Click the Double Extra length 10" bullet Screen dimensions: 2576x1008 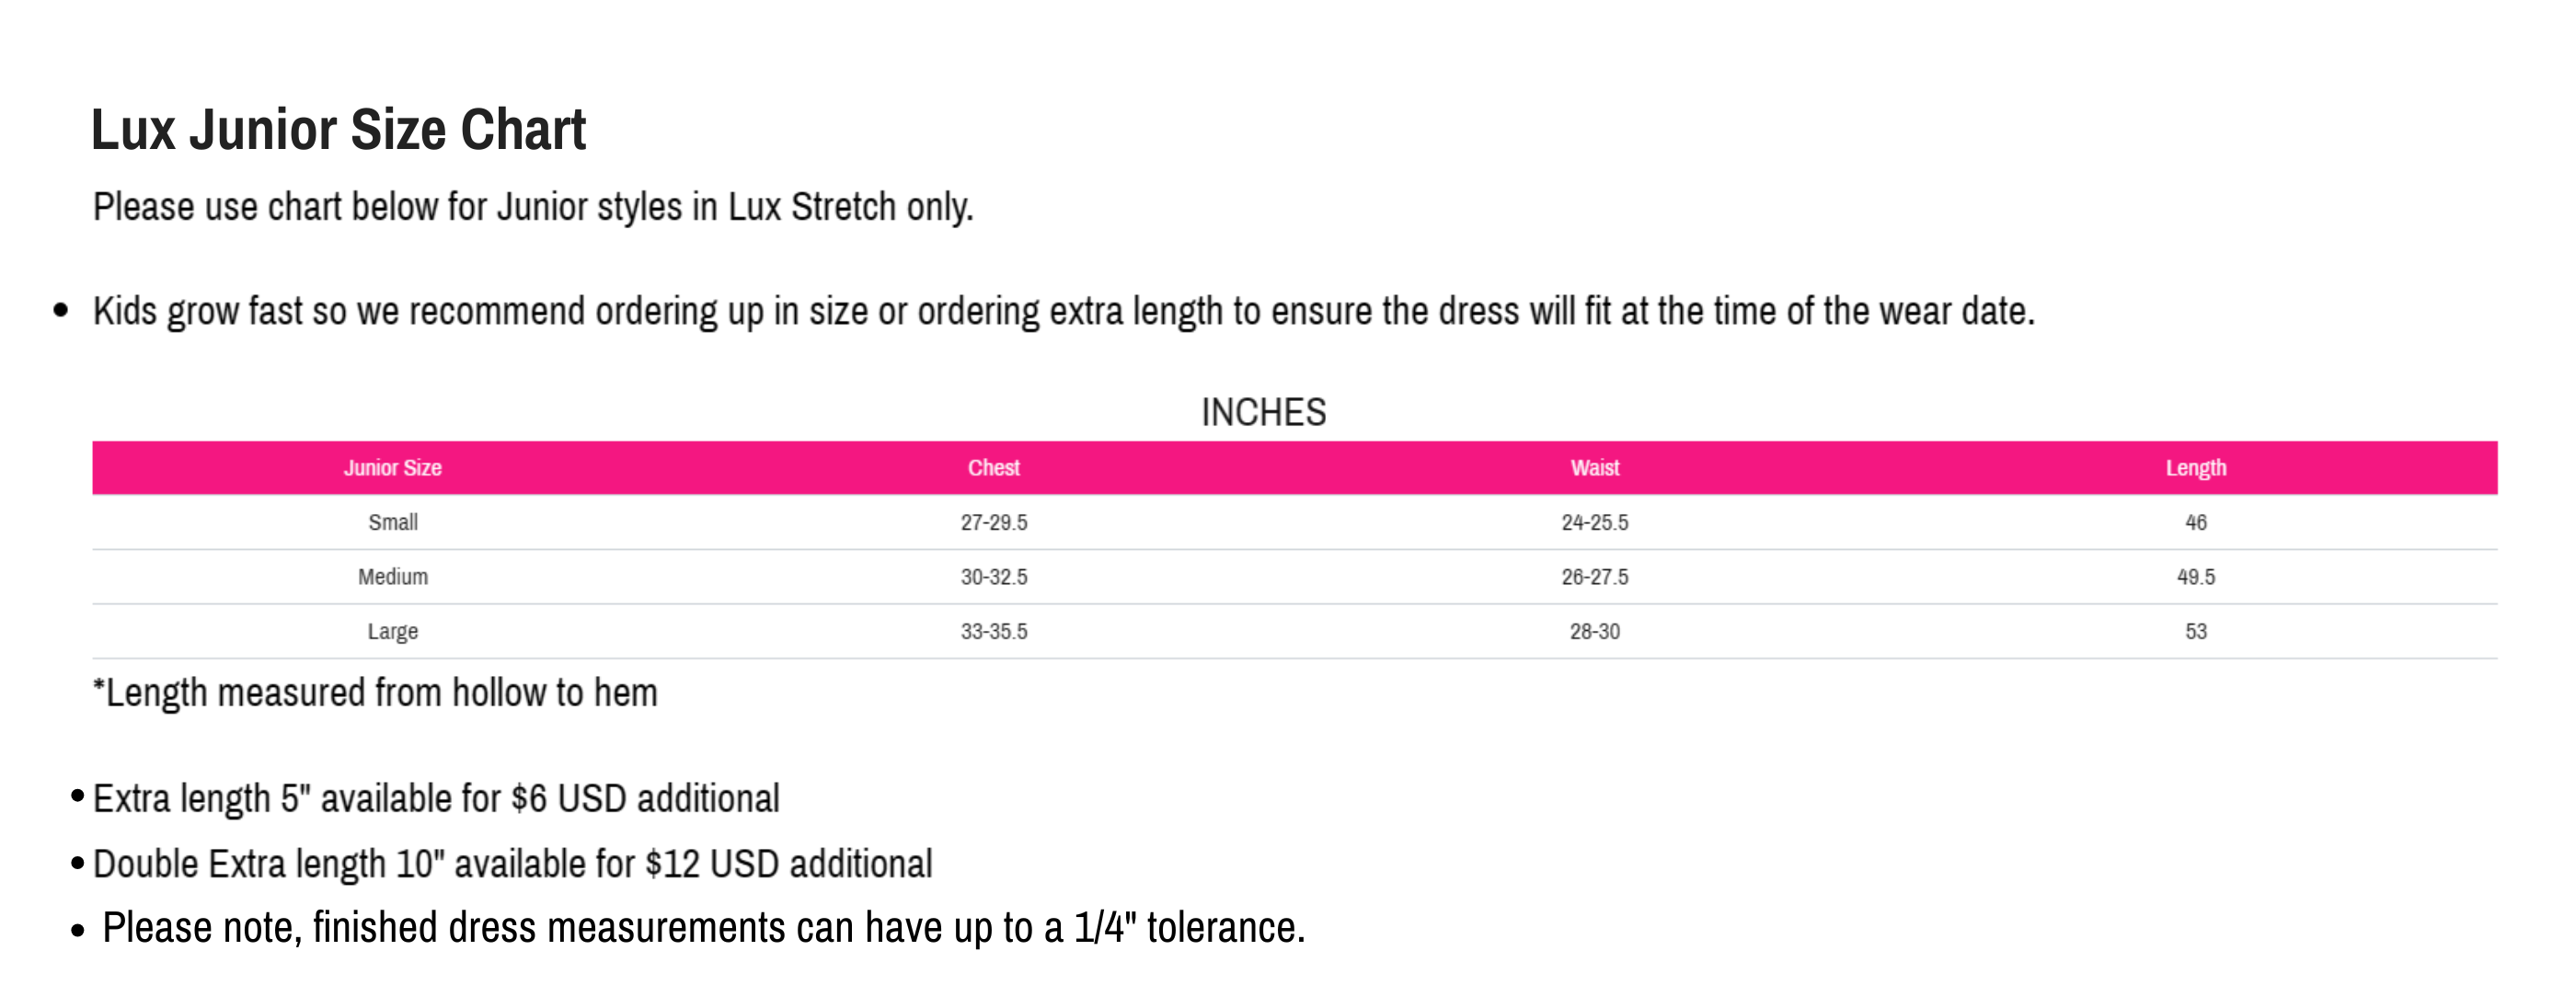point(512,864)
